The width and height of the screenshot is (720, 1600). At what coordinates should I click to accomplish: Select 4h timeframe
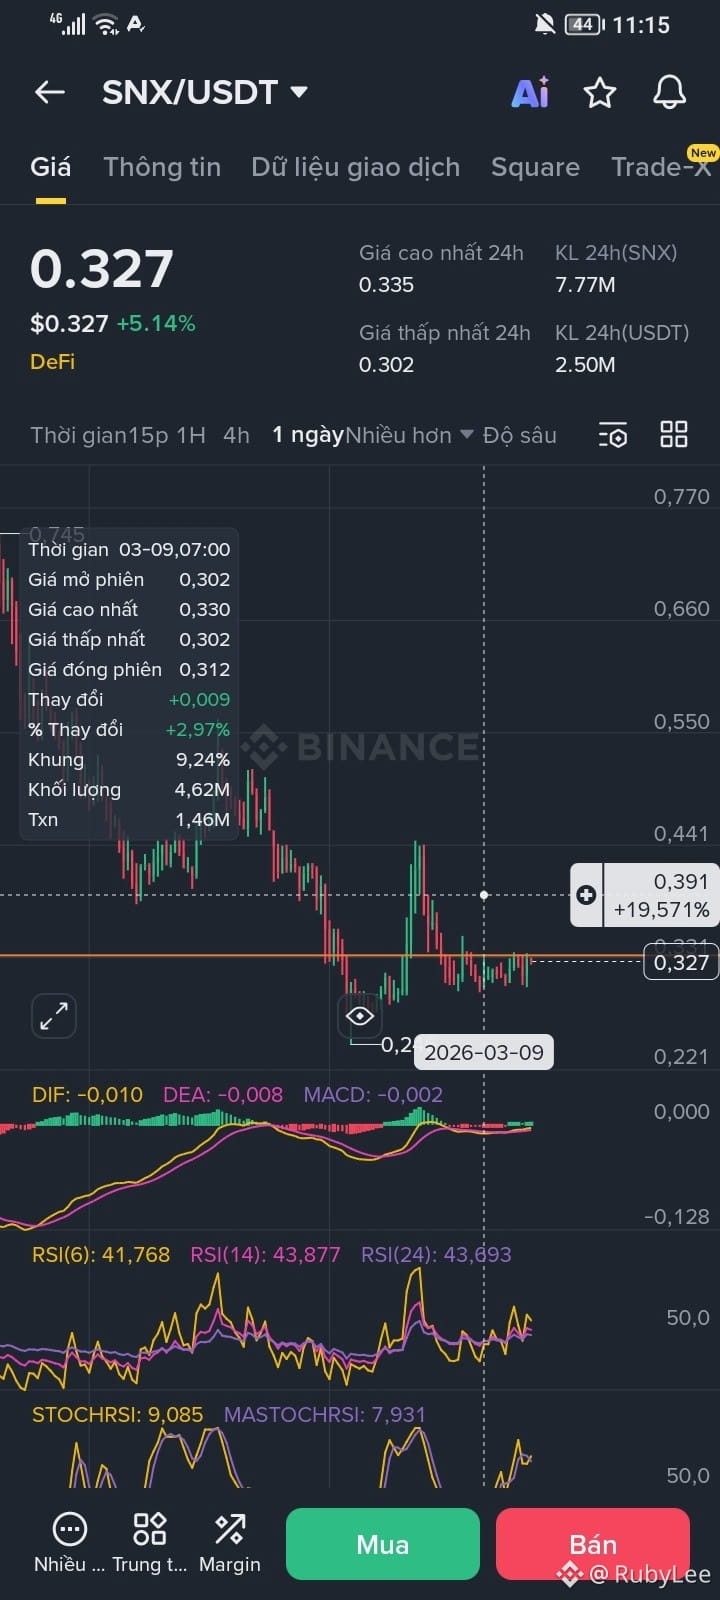[236, 435]
